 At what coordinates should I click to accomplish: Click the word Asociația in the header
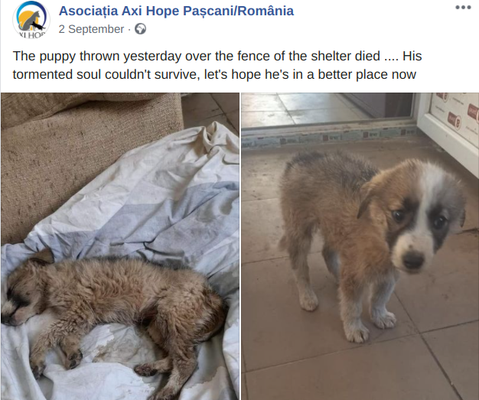point(88,11)
